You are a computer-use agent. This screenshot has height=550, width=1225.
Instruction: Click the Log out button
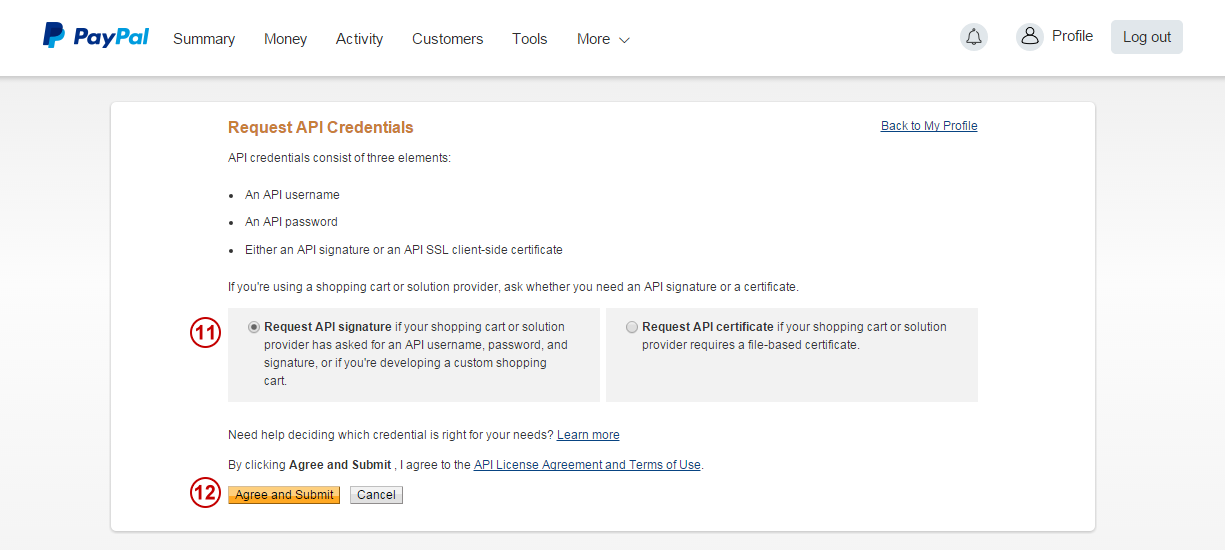point(1147,37)
